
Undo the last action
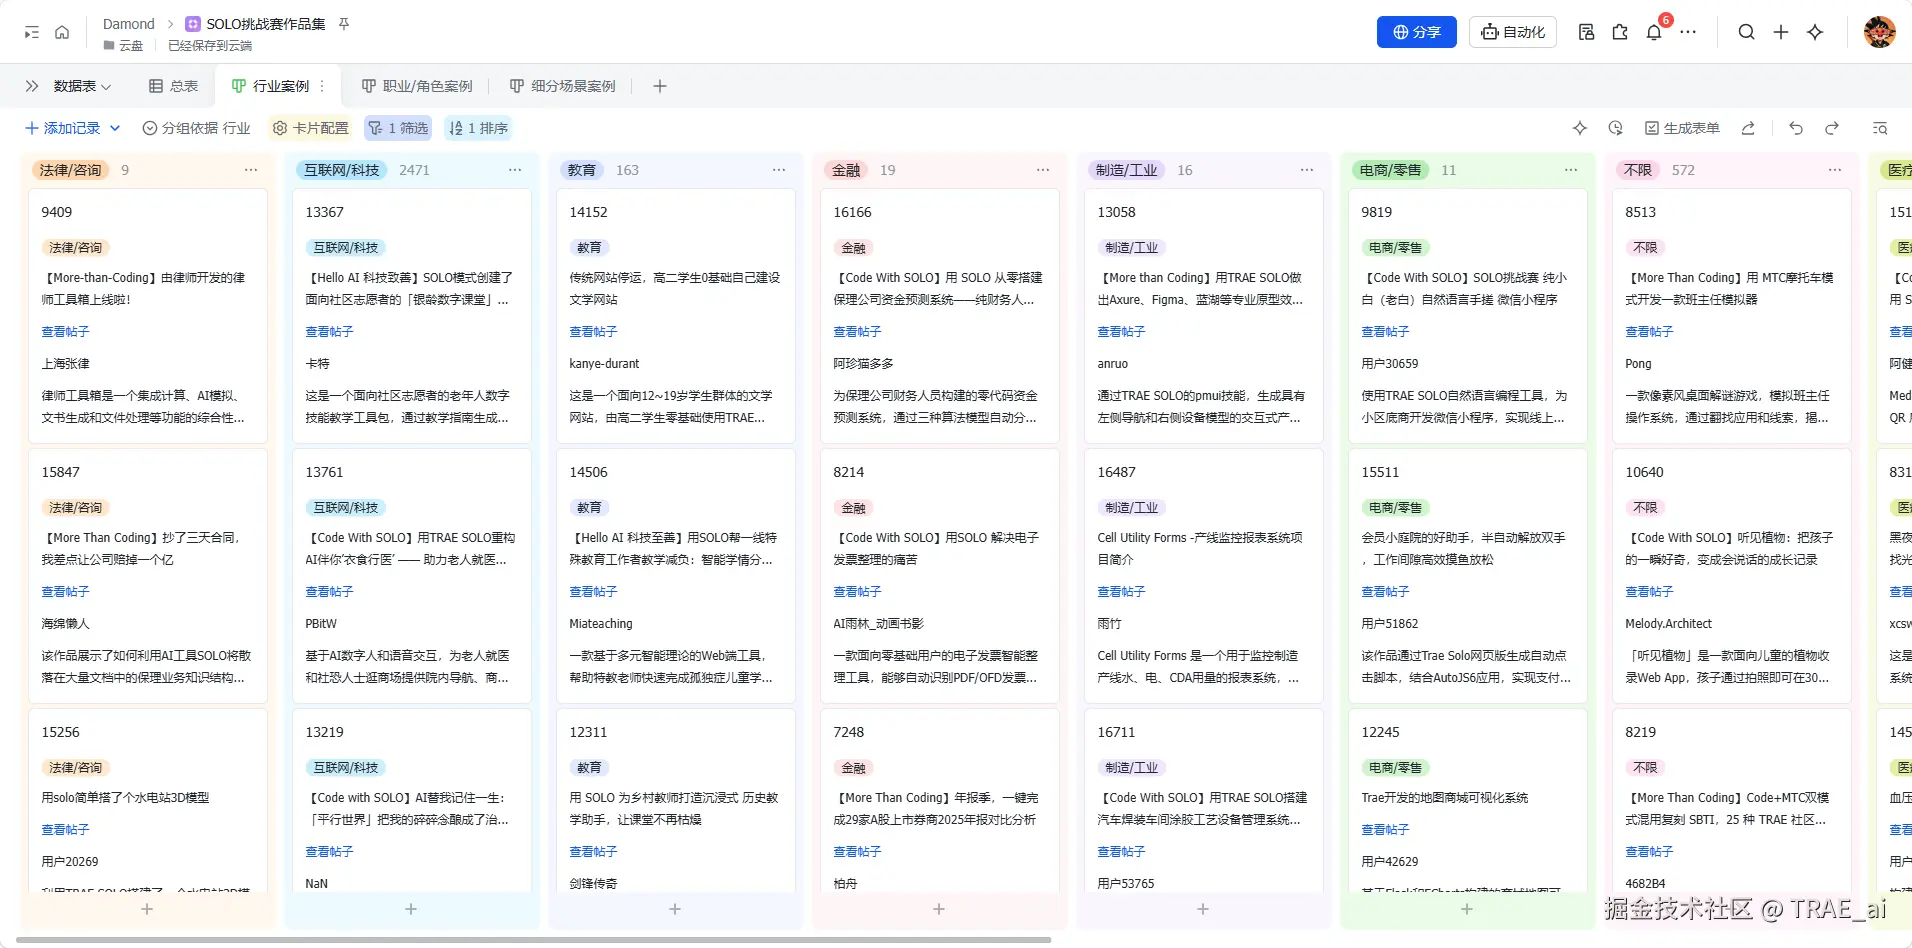coord(1796,128)
